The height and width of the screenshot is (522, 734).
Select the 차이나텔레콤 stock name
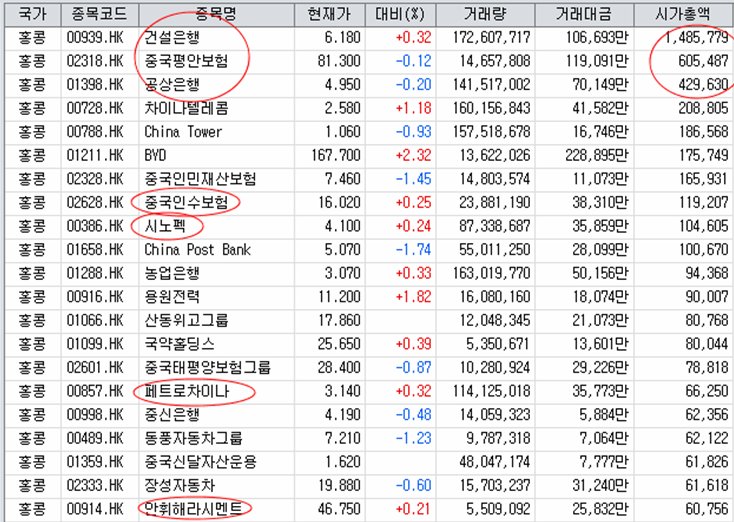(x=186, y=108)
